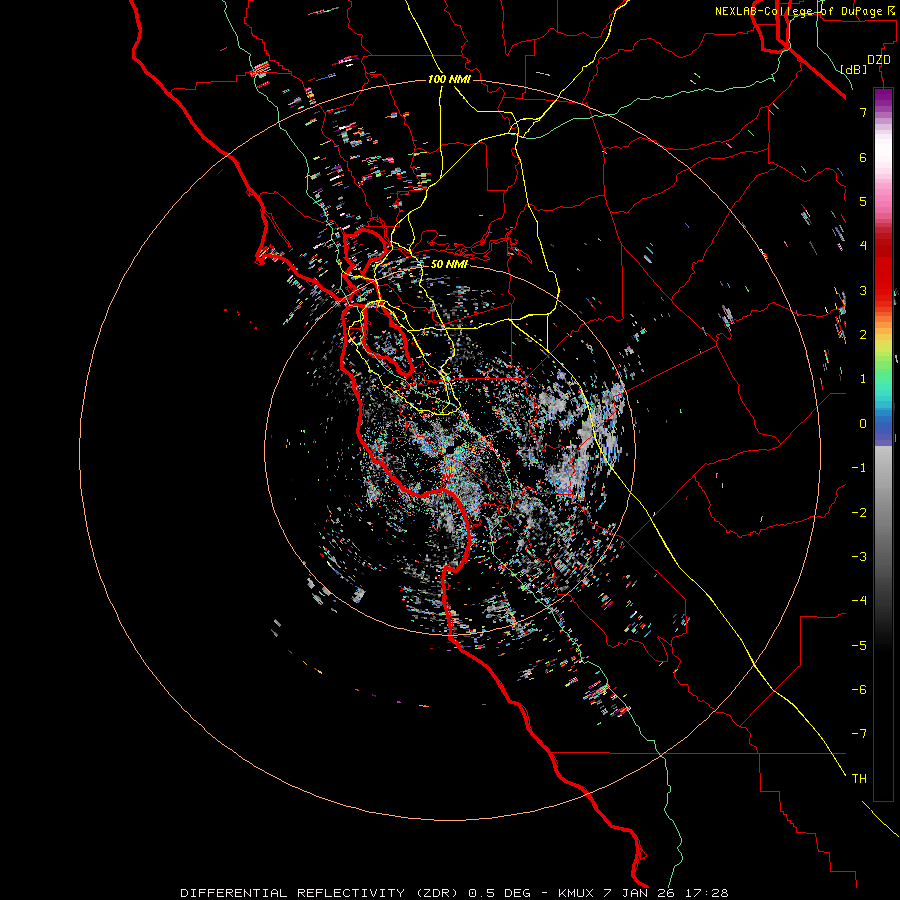Click the "-4" value on the scale
Viewport: 900px width, 900px height.
(859, 601)
